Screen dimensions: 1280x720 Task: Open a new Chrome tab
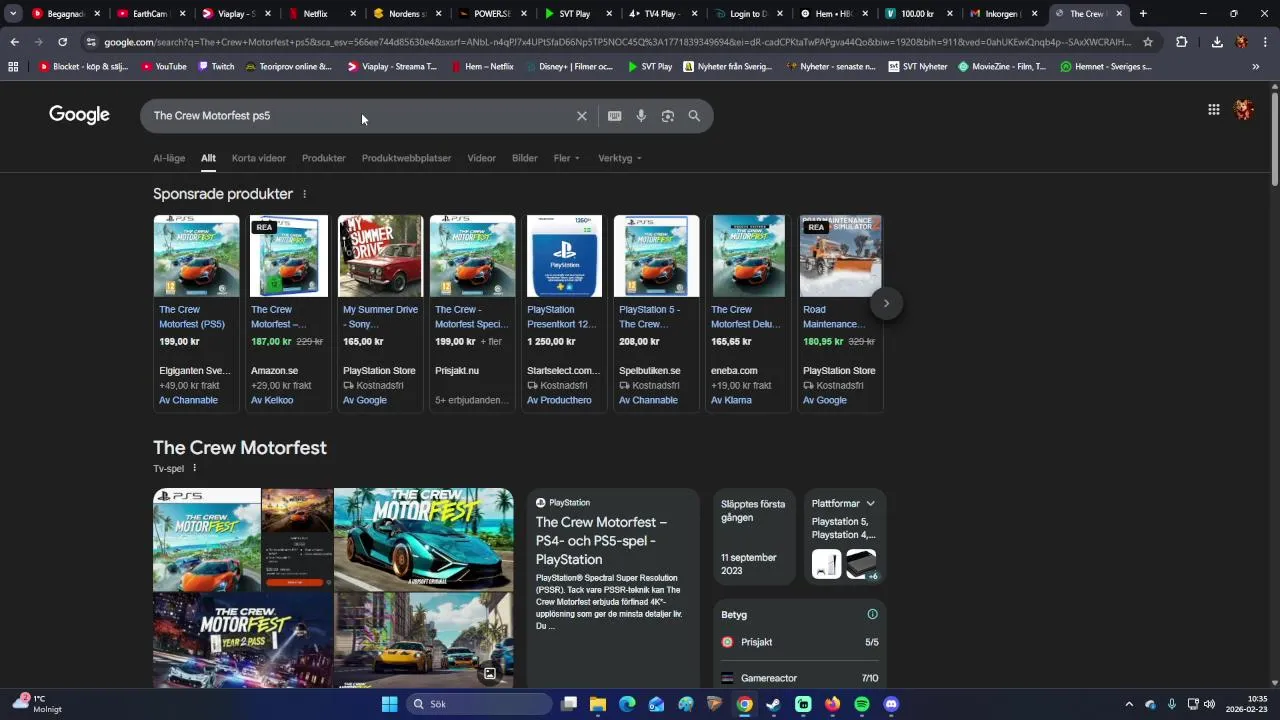pyautogui.click(x=1143, y=14)
